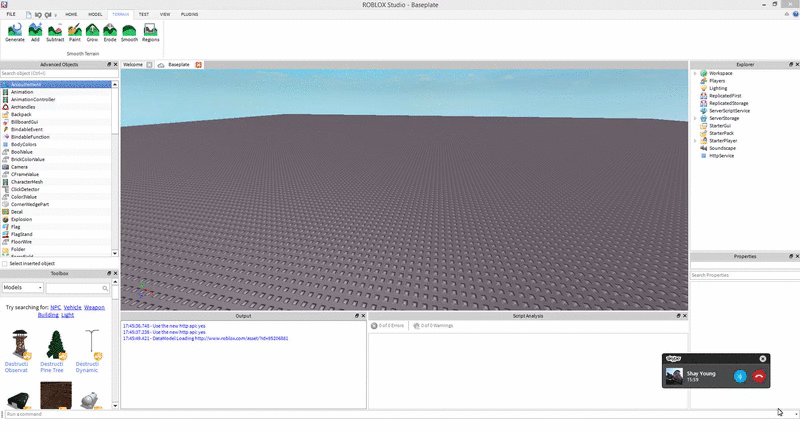Click the Search object input field
Viewport: 800px width, 432px height.
[59, 73]
